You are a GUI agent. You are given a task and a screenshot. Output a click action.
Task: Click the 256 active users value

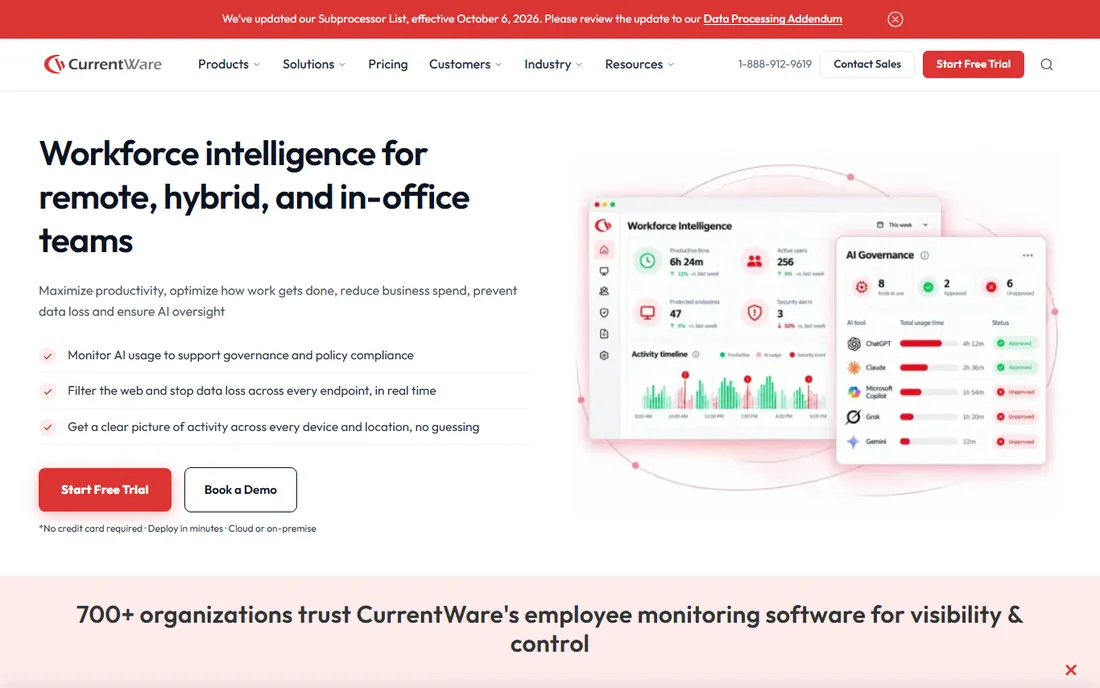pos(785,262)
